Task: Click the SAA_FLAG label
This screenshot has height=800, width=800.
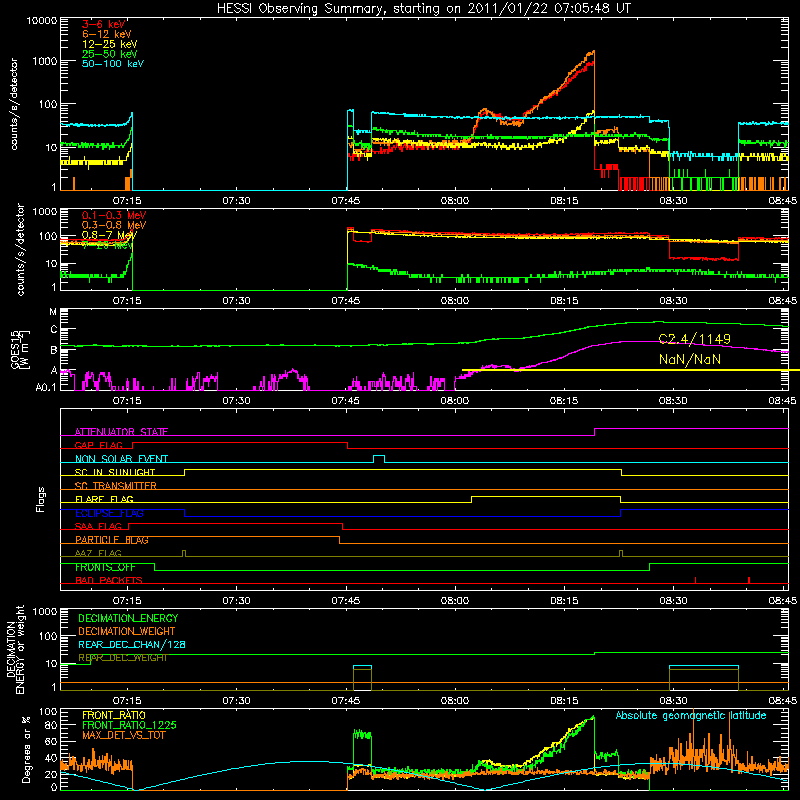Action: 98,526
